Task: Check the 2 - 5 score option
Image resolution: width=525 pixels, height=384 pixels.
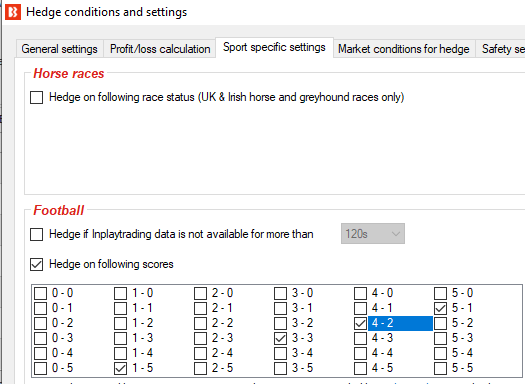Action: (200, 368)
